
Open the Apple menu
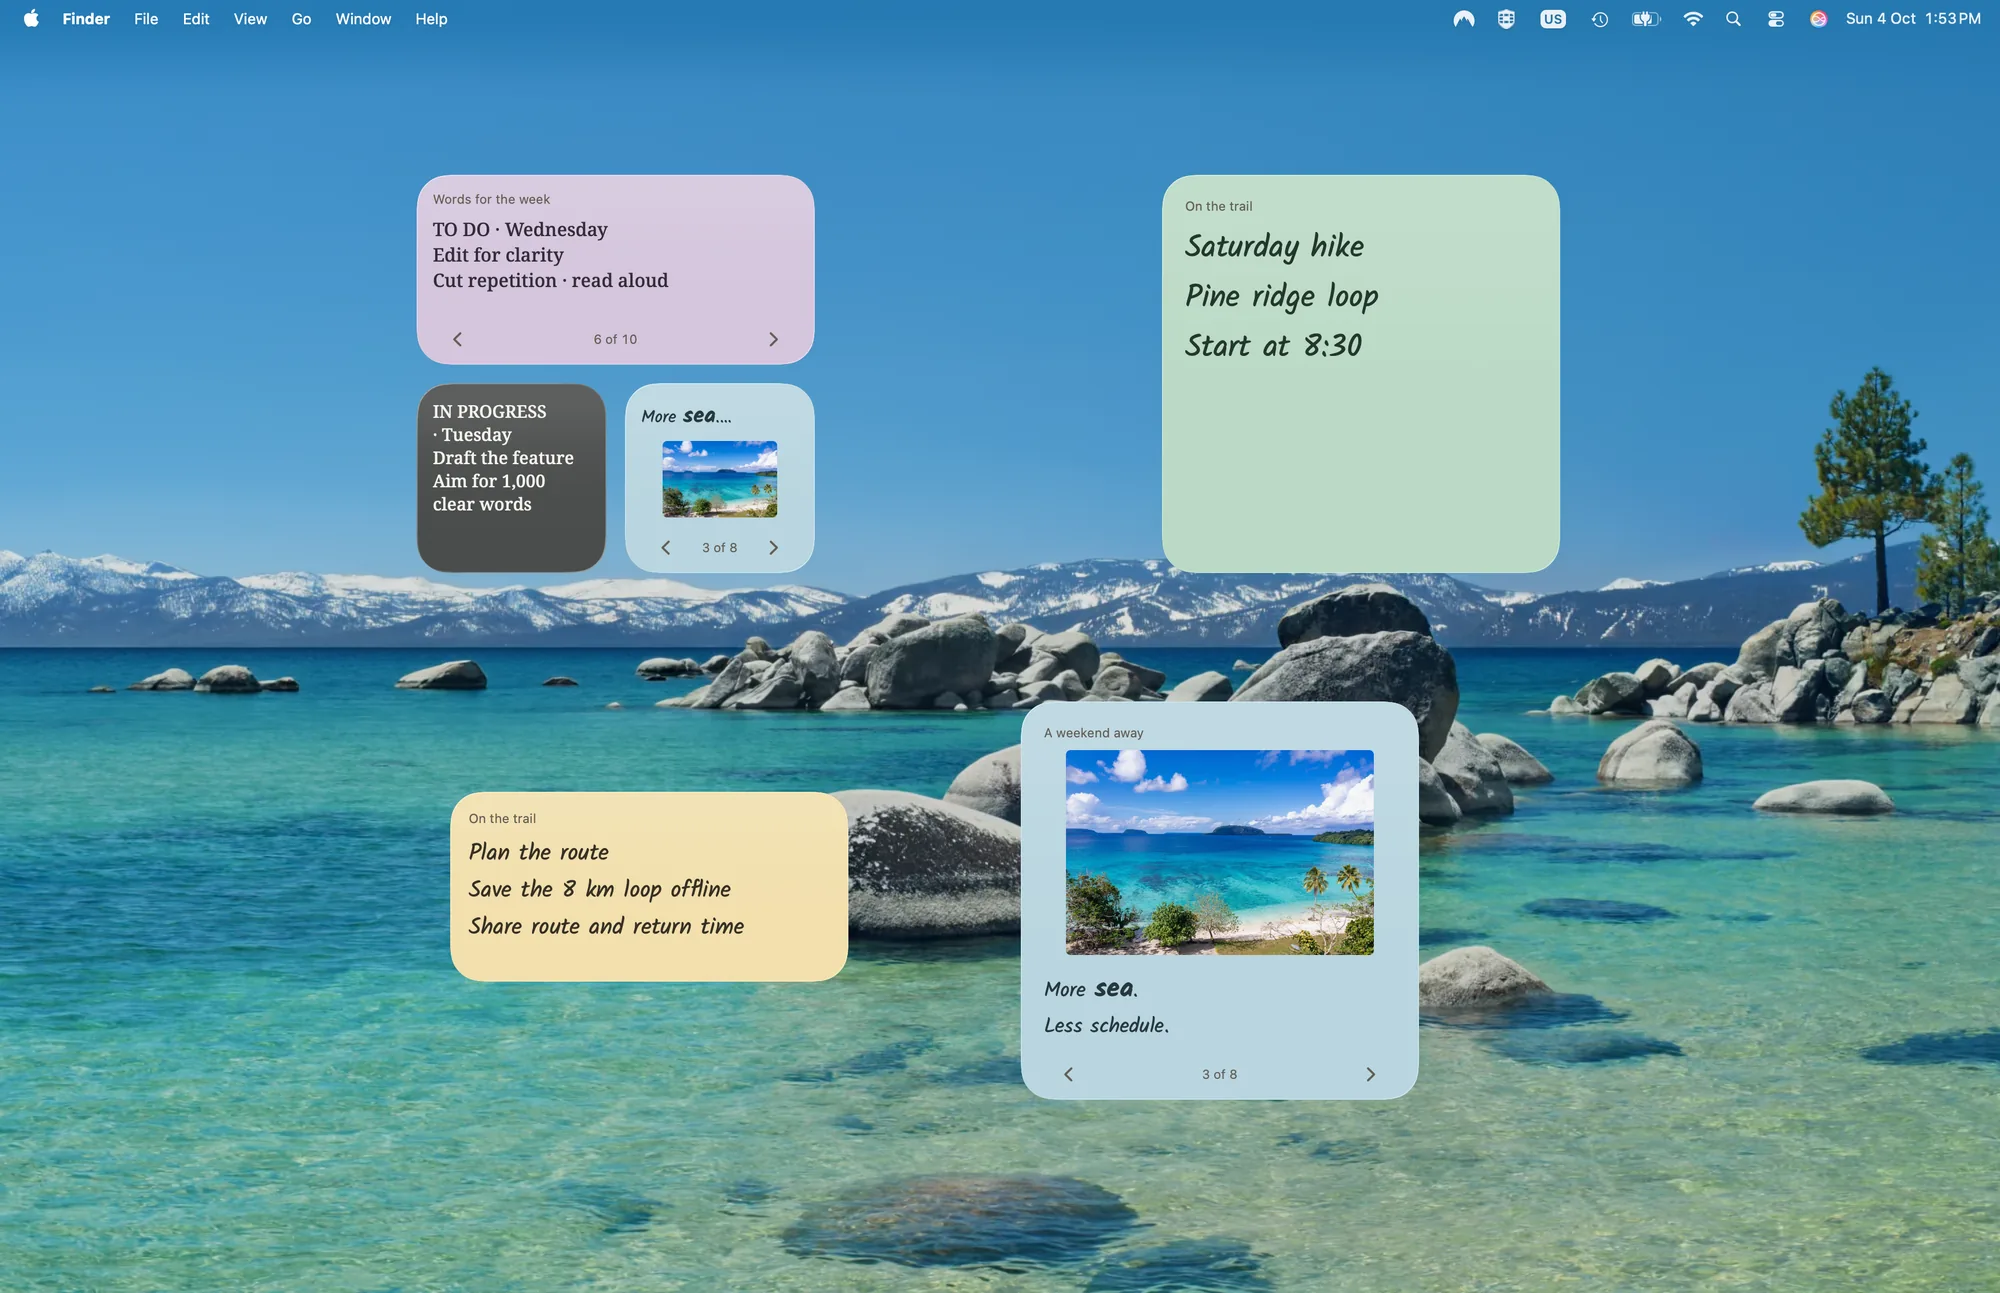click(x=31, y=18)
